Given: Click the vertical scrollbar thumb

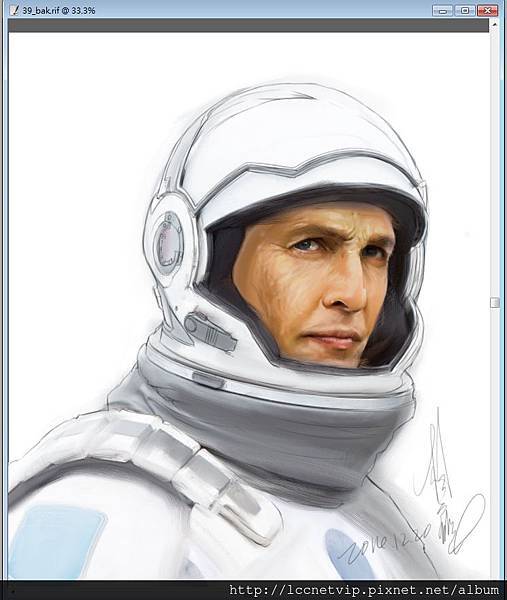Looking at the screenshot, I should (495, 303).
